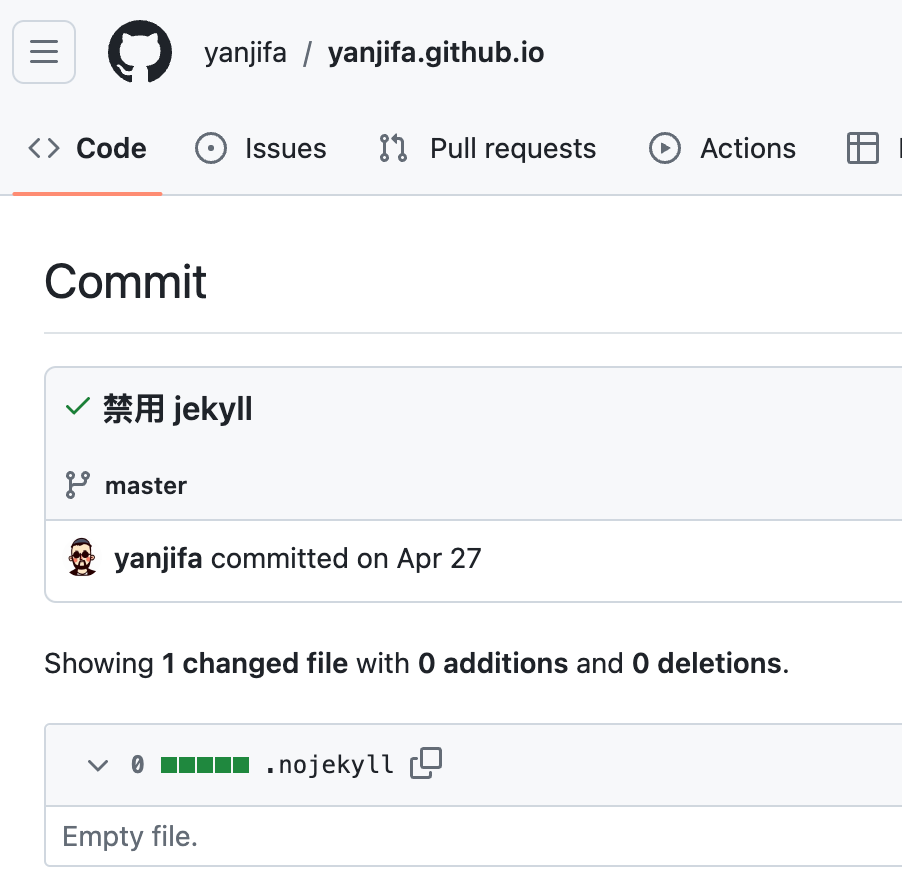Go to yanjifa owner profile in breadcrumb

(x=245, y=53)
